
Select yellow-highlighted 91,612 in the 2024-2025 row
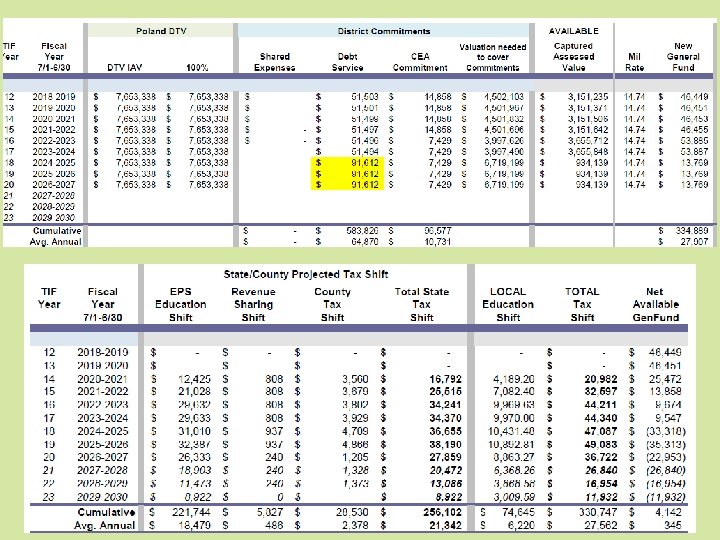coord(366,163)
